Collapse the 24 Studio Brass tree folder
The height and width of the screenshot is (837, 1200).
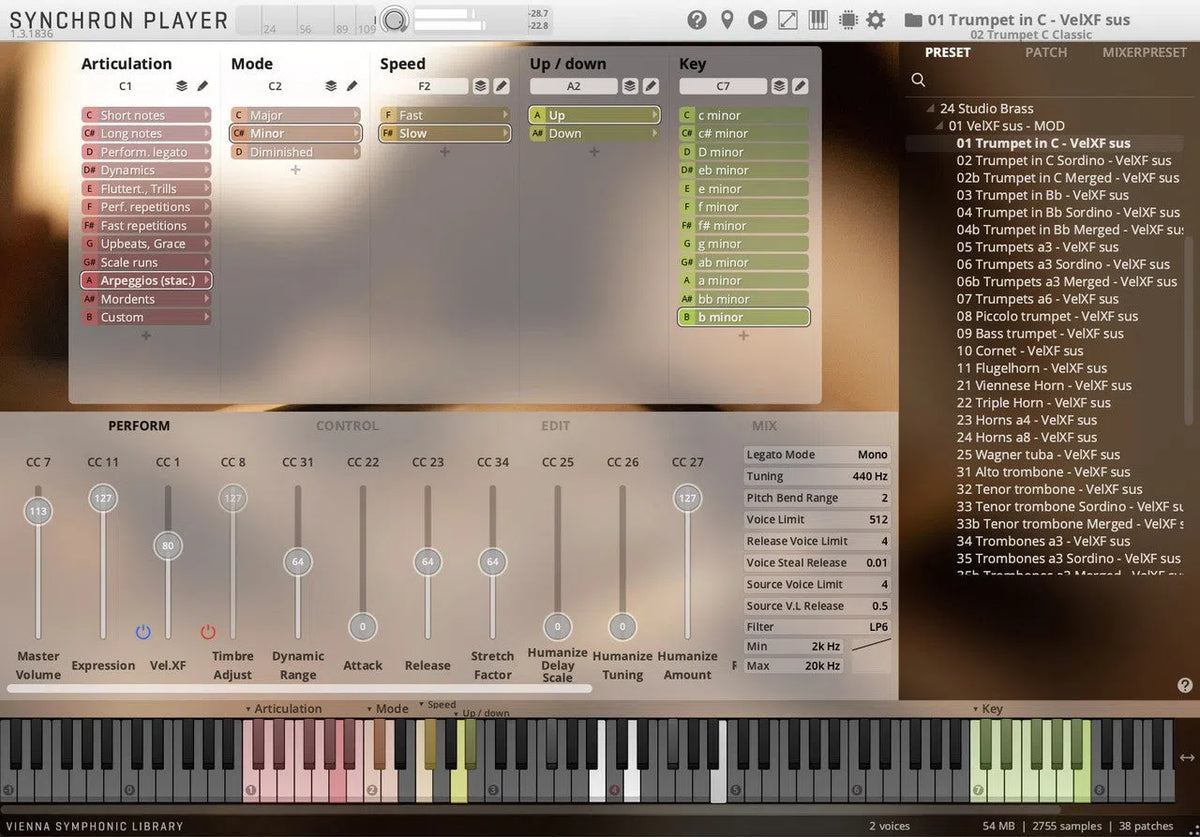click(x=931, y=109)
